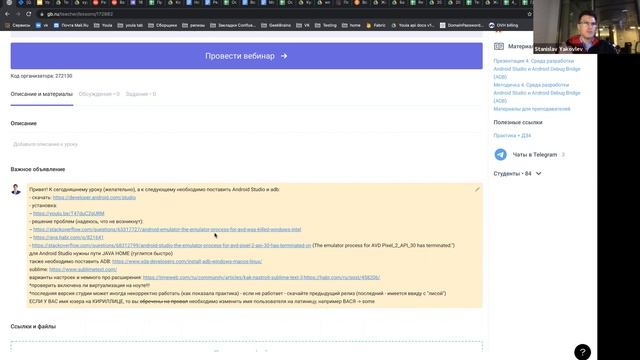Click the 'Провести вебинар' button
Image resolution: width=640 pixels, height=360 pixels.
(x=247, y=56)
